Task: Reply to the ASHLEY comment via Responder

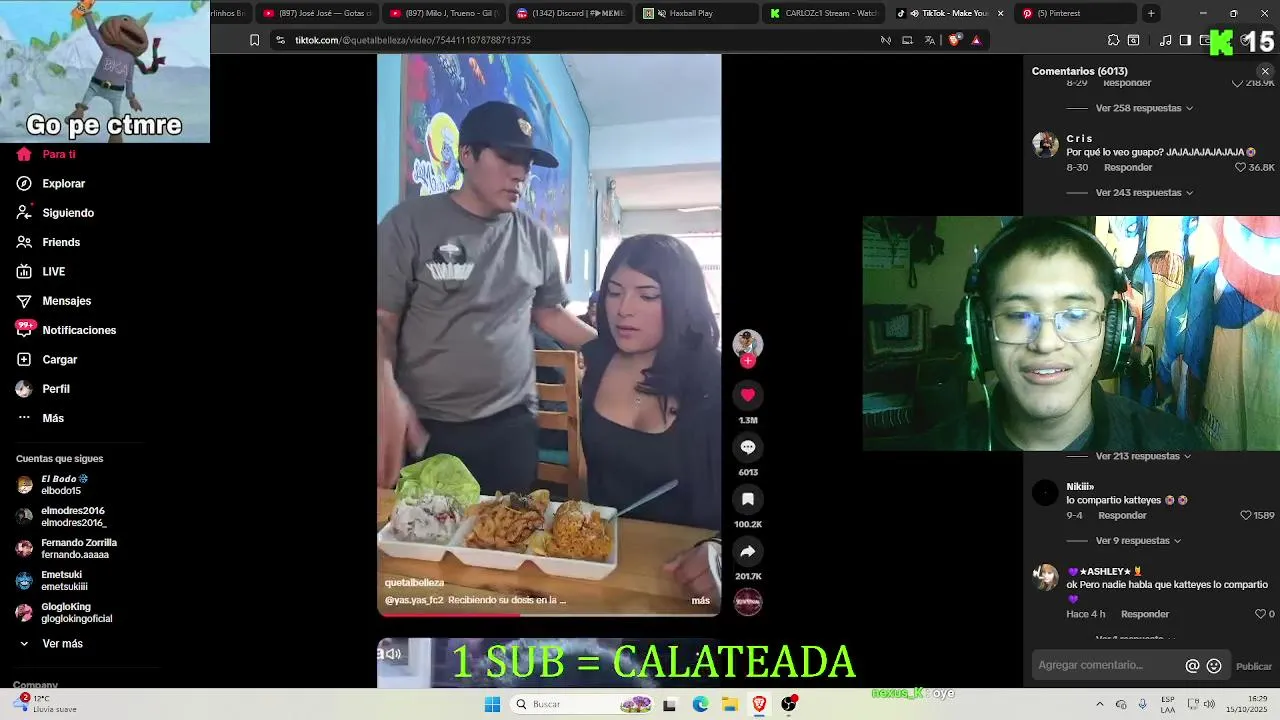Action: (x=1145, y=614)
